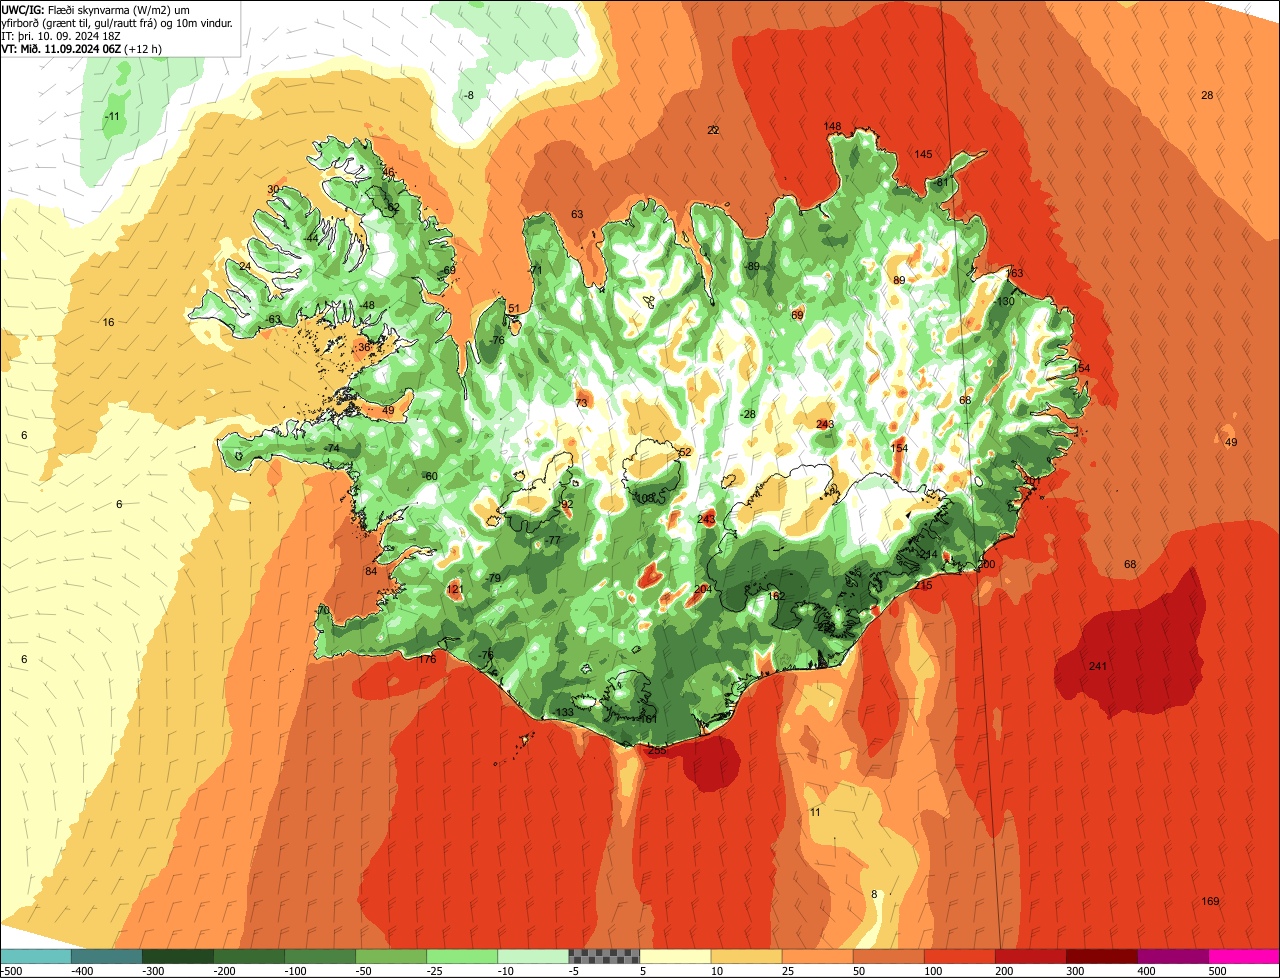
Task: Click the '176' value on the map
Action: [x=428, y=659]
